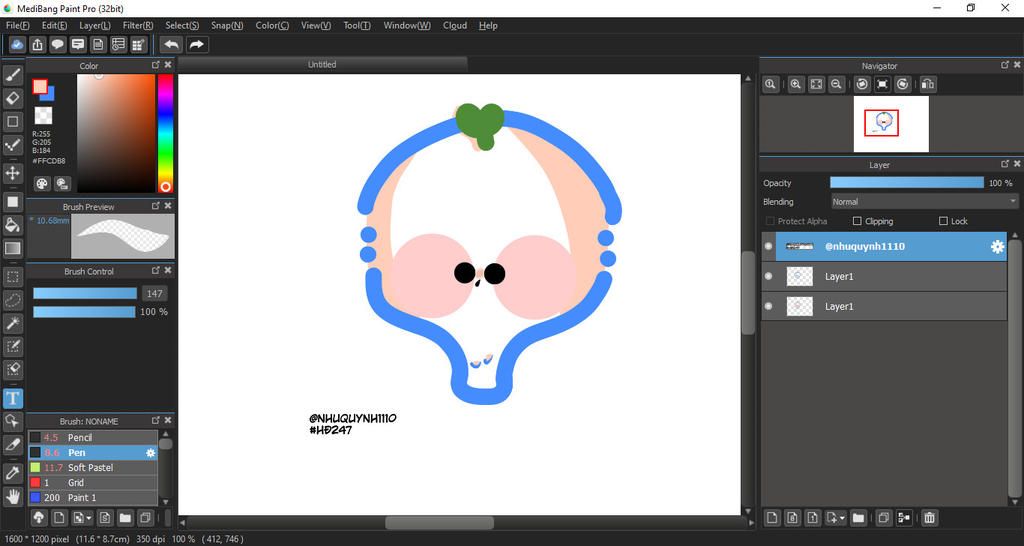
Task: Select the transparent color swatch
Action: 43,116
